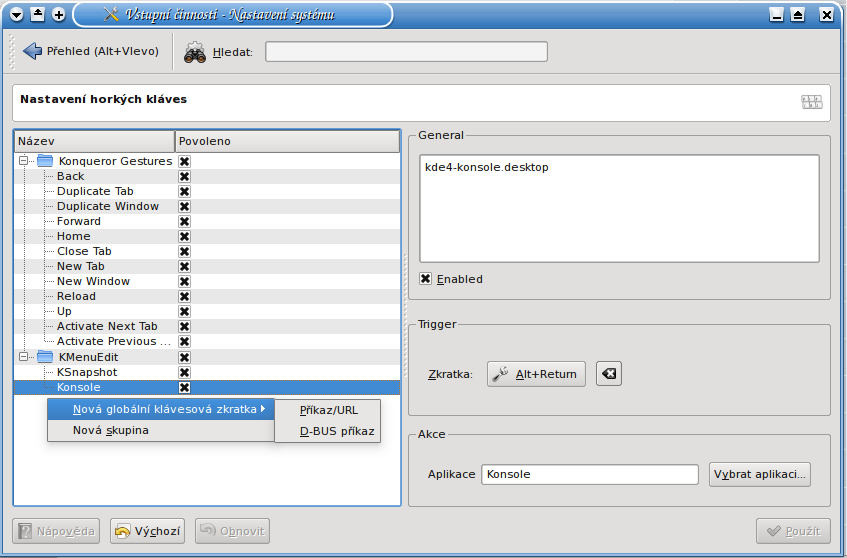Select Příkaz/URL from the submenu
This screenshot has width=847, height=558.
(x=328, y=409)
